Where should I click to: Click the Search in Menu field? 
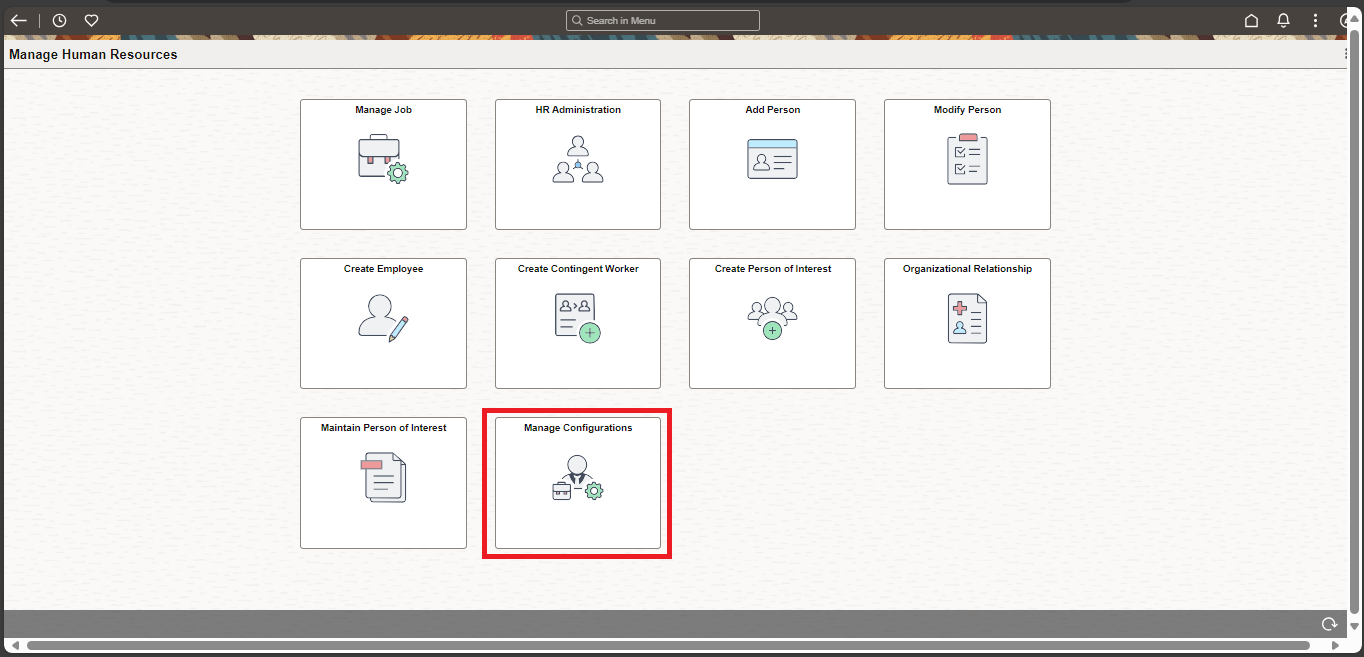(662, 20)
